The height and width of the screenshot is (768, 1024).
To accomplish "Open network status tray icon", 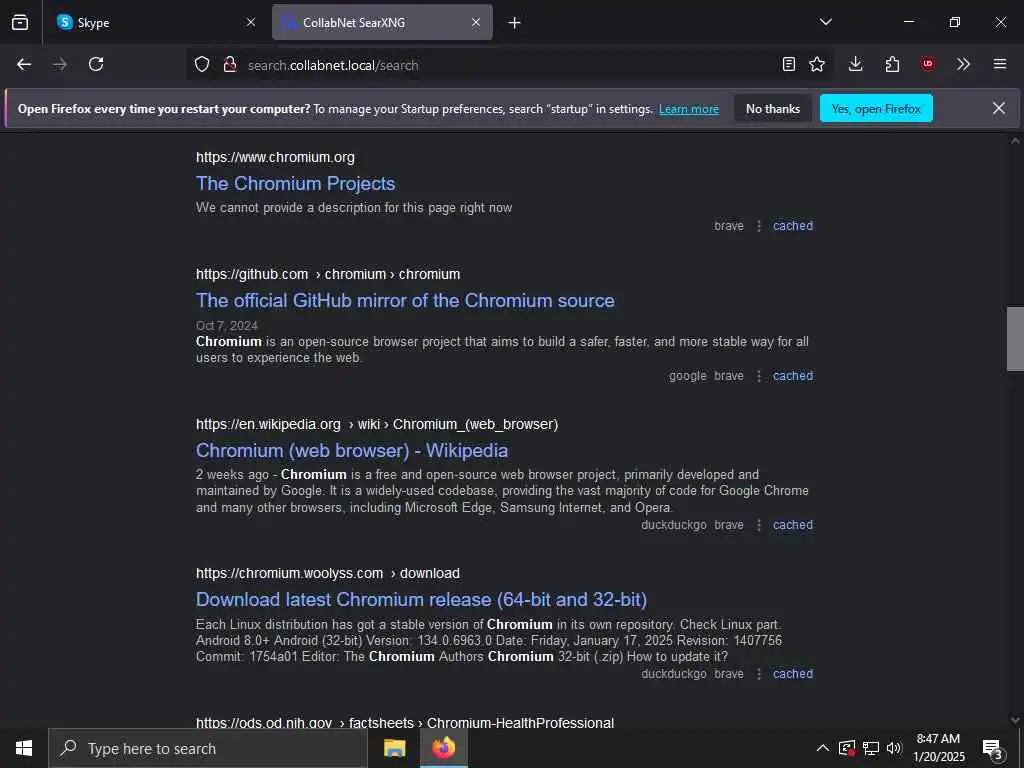I will coord(871,748).
